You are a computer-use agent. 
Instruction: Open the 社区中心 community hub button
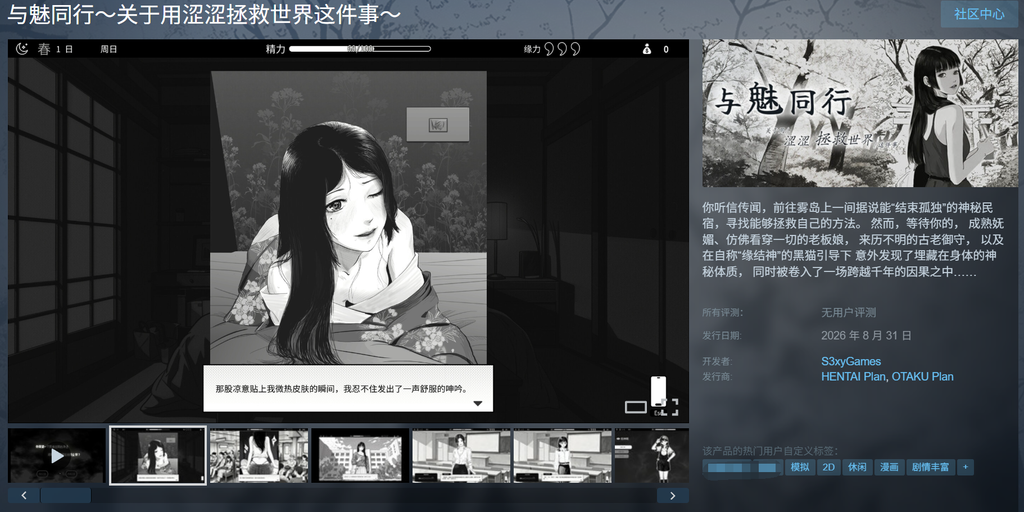pos(979,14)
